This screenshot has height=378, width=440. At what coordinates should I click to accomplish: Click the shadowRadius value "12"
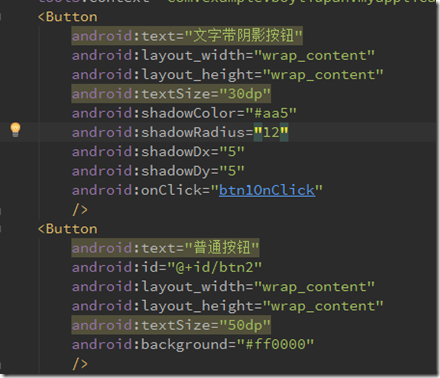click(x=271, y=133)
